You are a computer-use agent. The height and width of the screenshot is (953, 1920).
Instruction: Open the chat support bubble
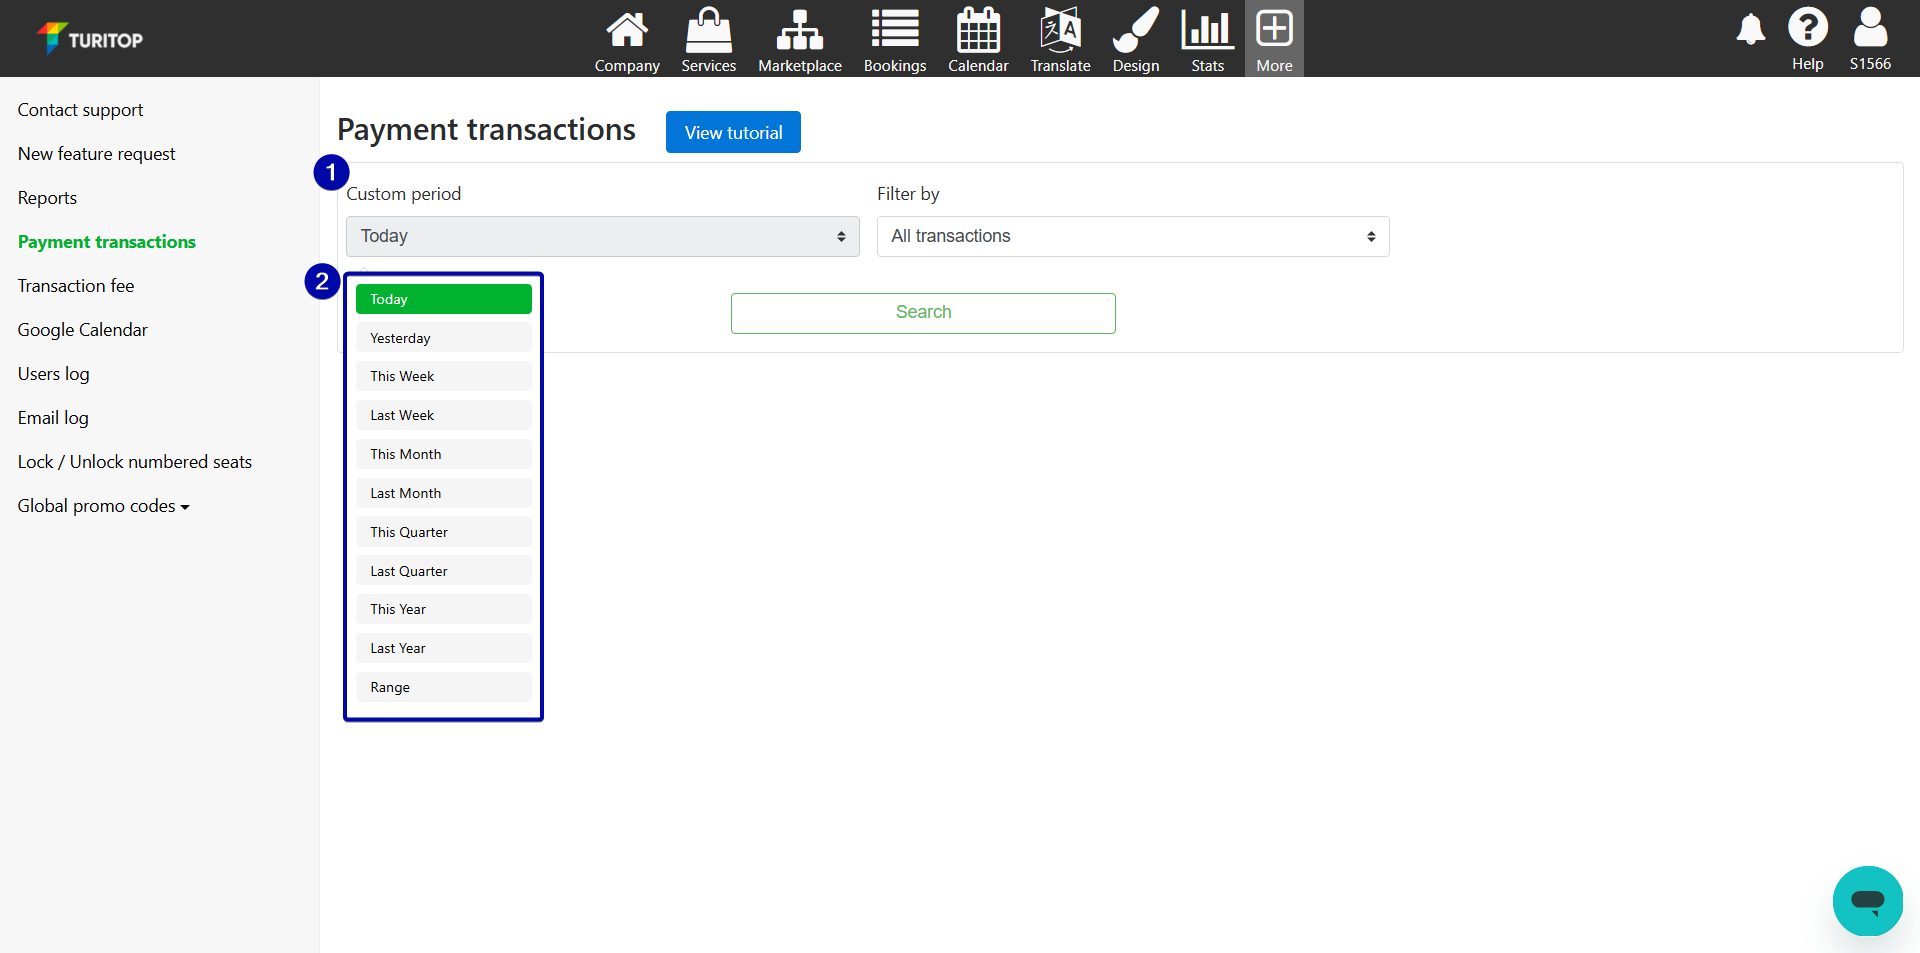click(x=1867, y=900)
